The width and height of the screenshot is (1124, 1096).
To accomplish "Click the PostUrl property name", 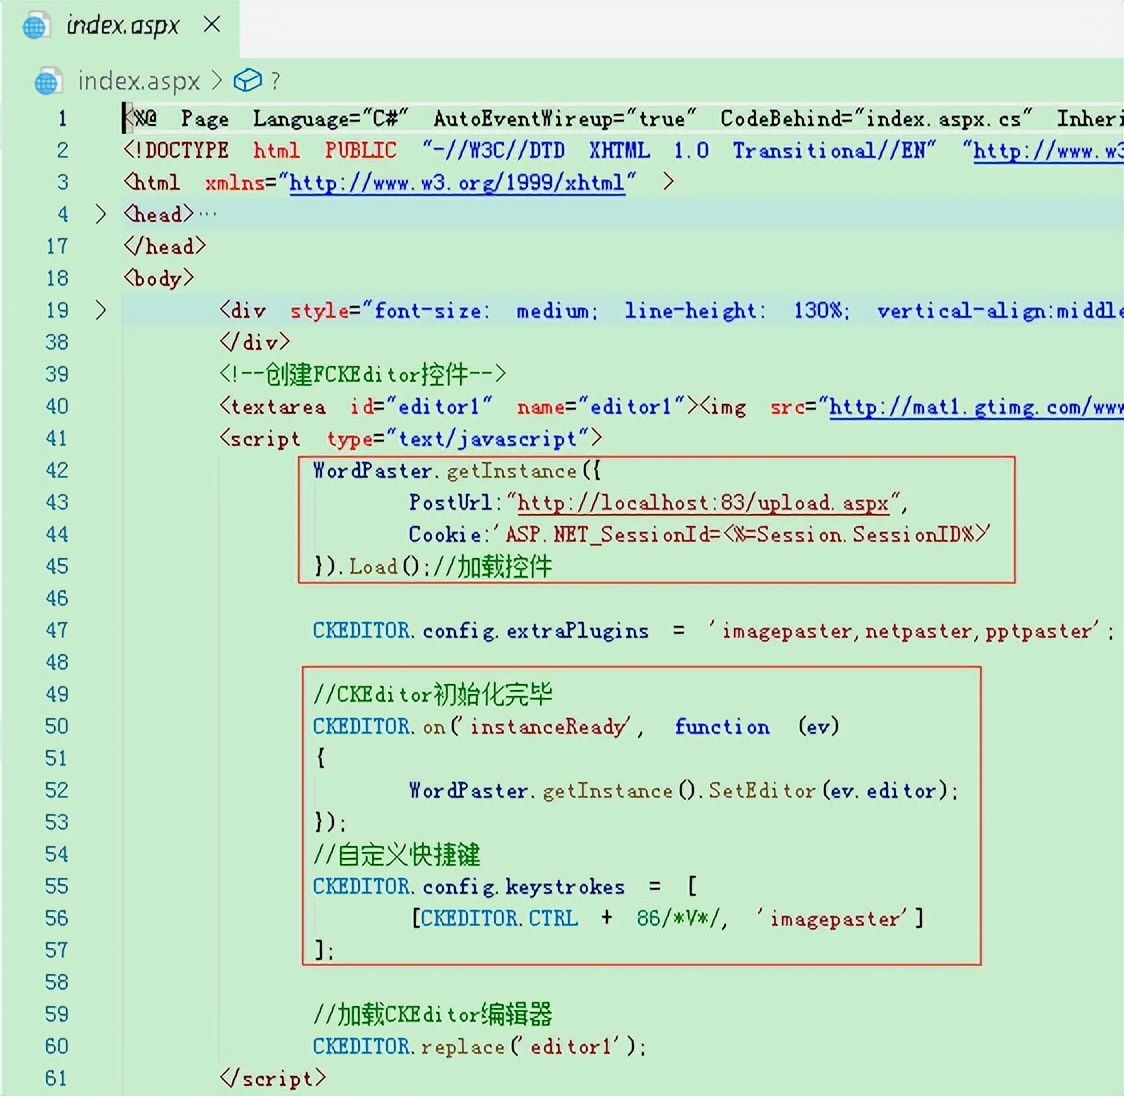I will point(450,502).
